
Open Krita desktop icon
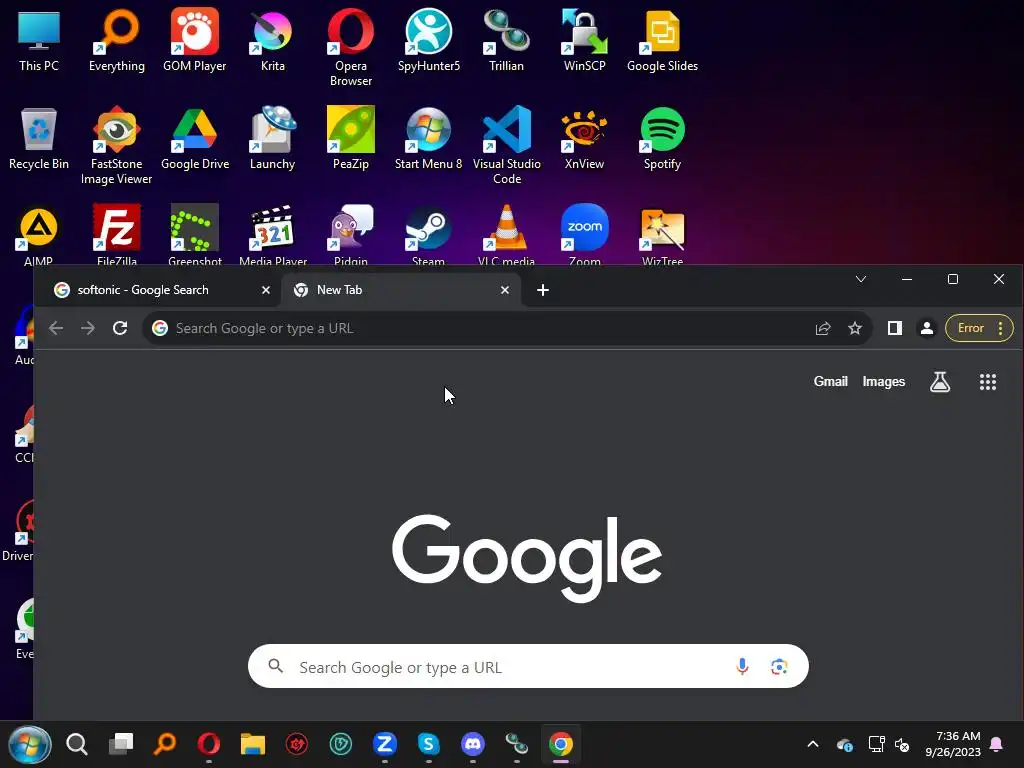click(x=272, y=40)
